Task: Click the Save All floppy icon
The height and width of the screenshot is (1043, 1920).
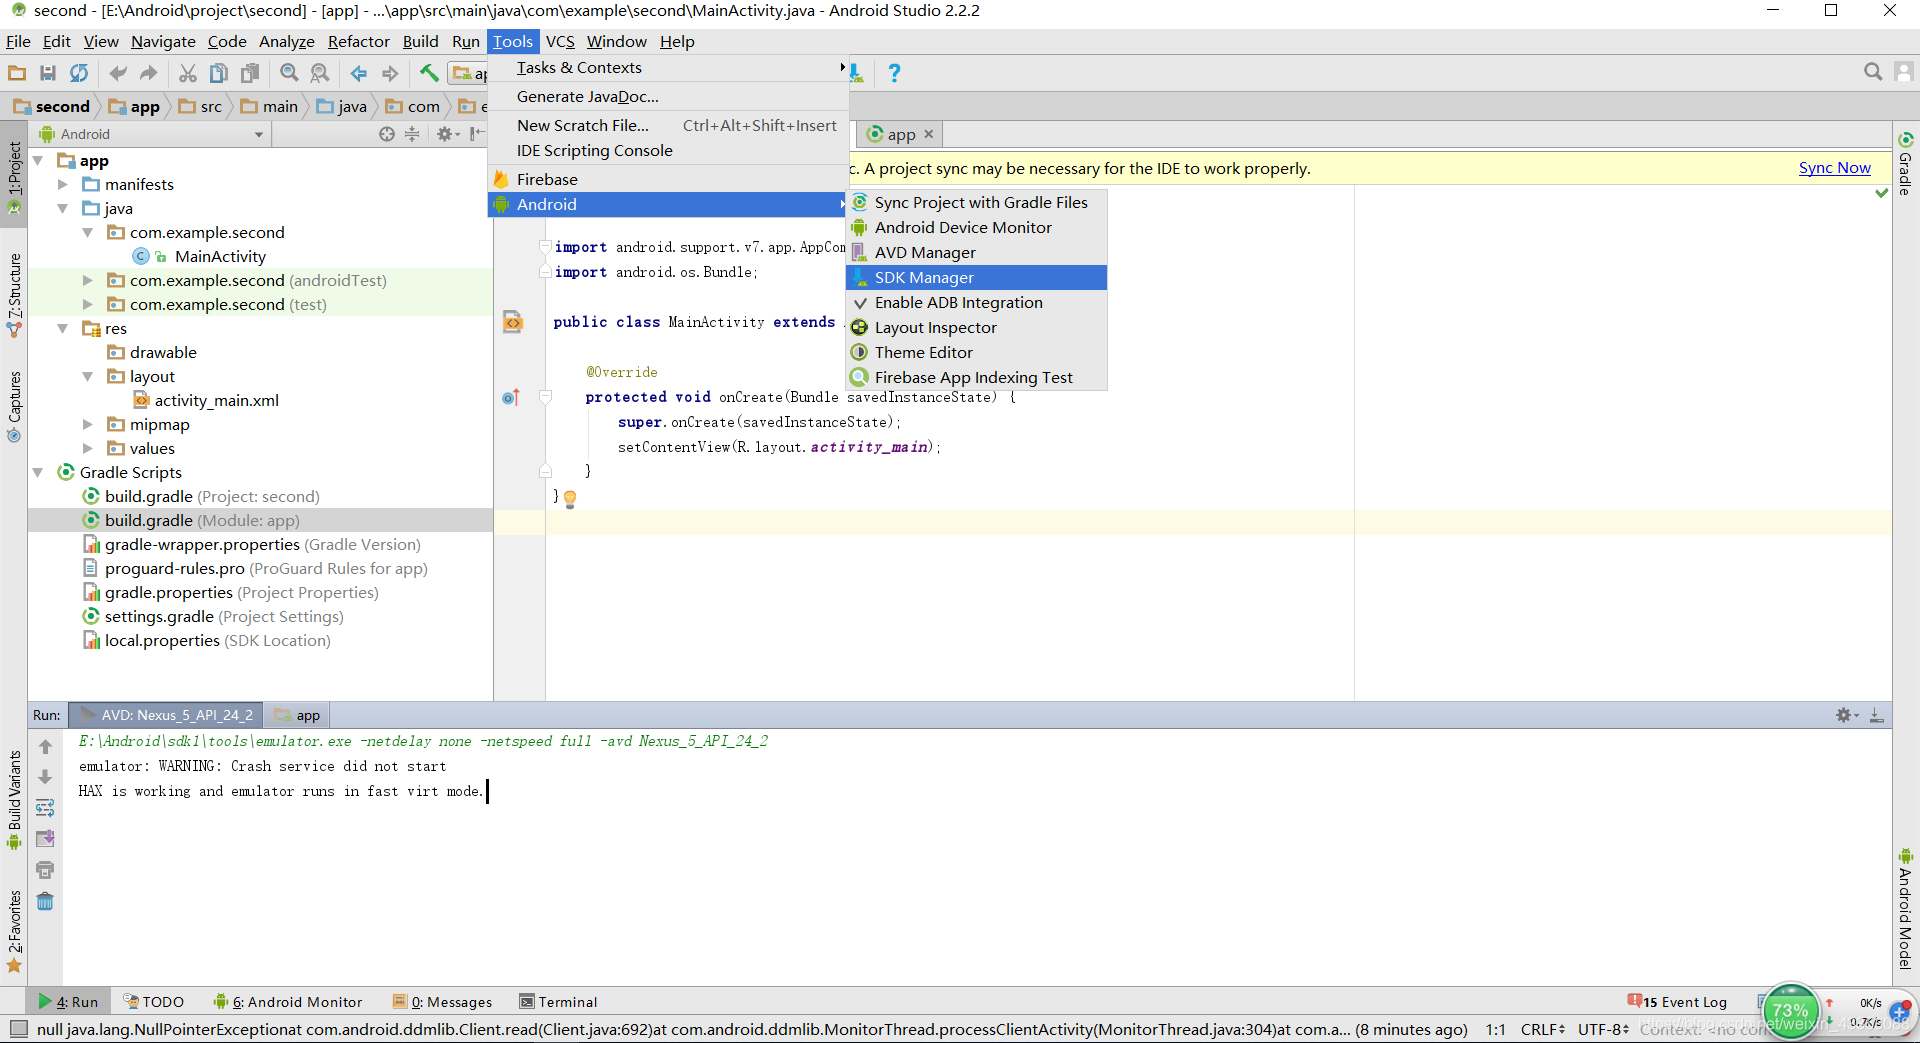Action: click(x=47, y=73)
